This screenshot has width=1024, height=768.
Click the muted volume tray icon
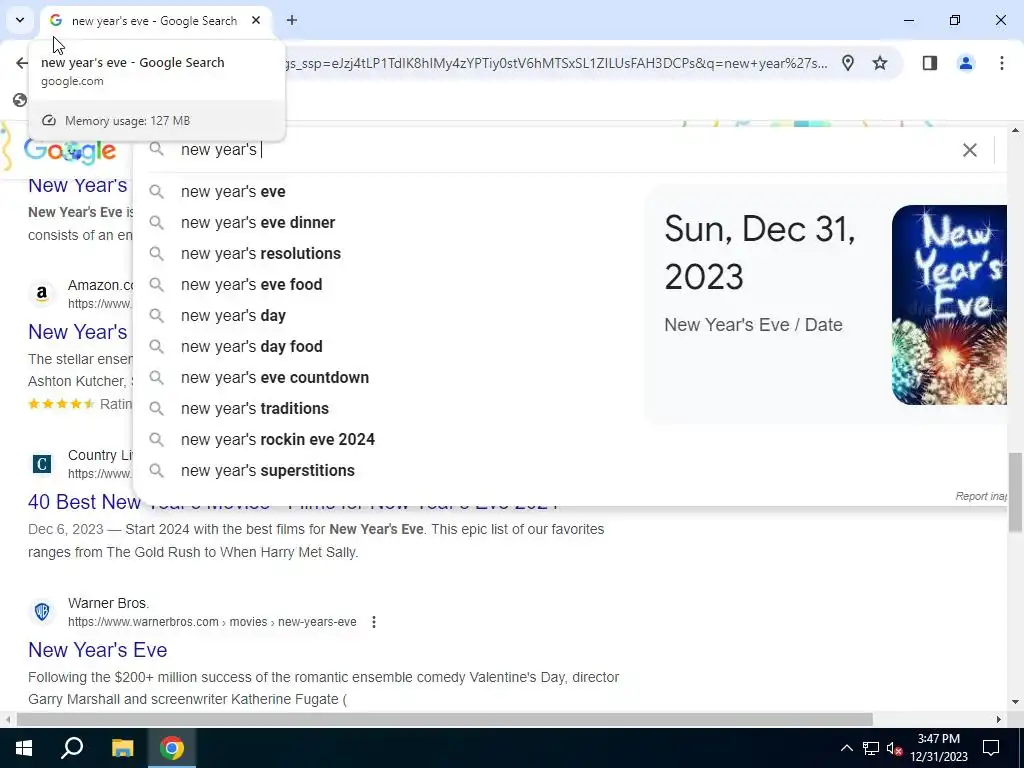pyautogui.click(x=895, y=748)
